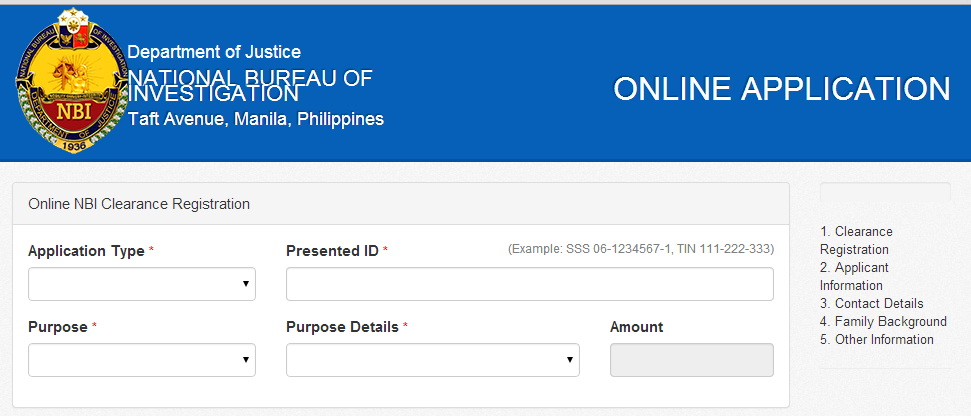Click the Application Type label
Viewport: 971px width, 416px height.
pyautogui.click(x=86, y=251)
